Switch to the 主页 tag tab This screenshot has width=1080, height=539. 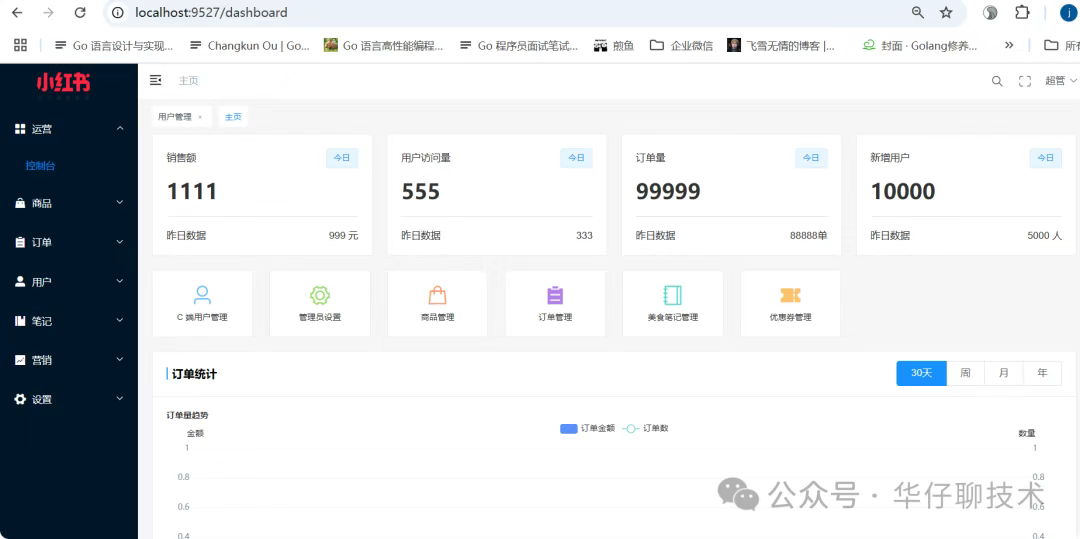click(x=233, y=117)
